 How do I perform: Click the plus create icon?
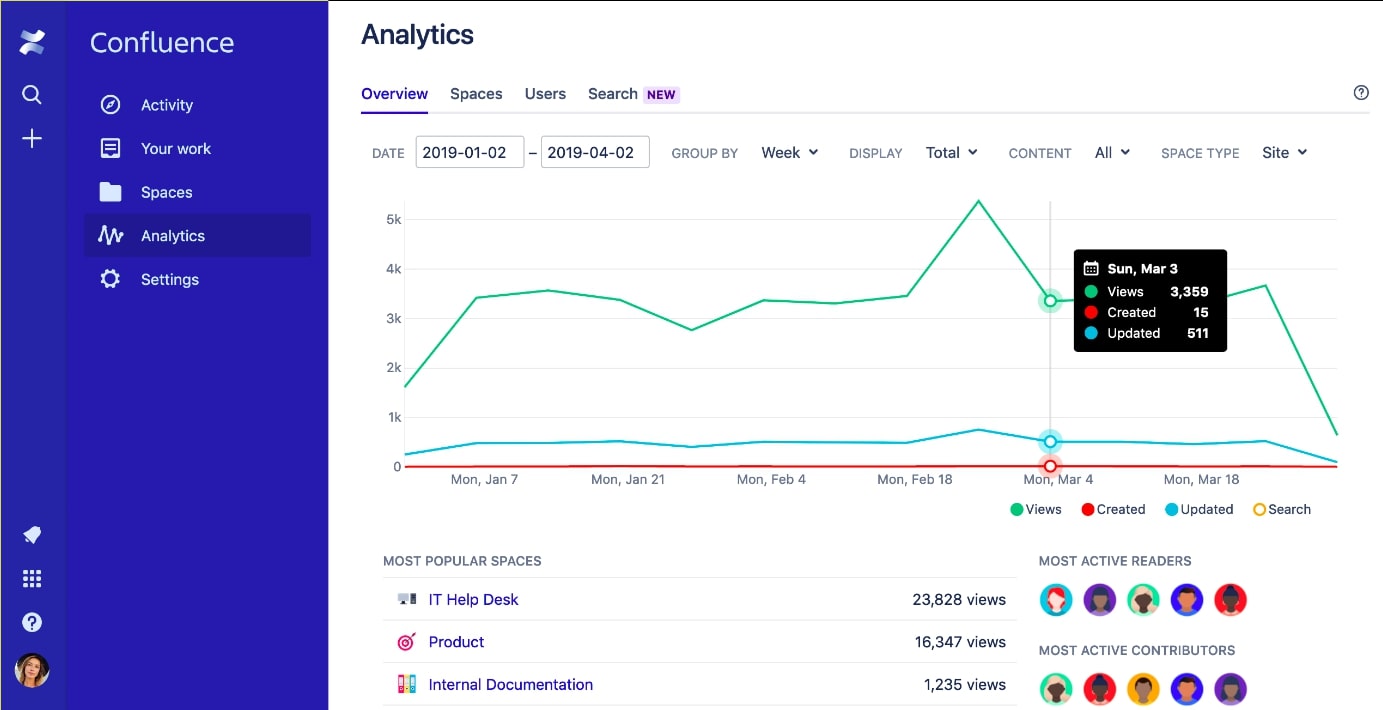coord(32,139)
